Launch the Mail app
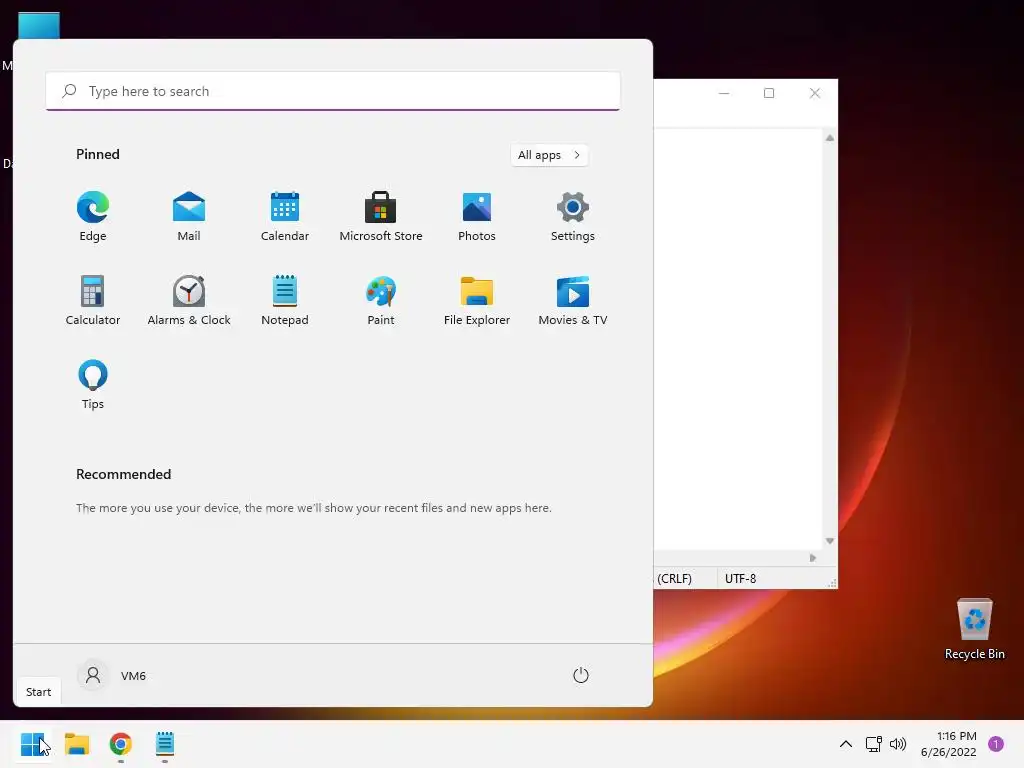 pyautogui.click(x=189, y=217)
